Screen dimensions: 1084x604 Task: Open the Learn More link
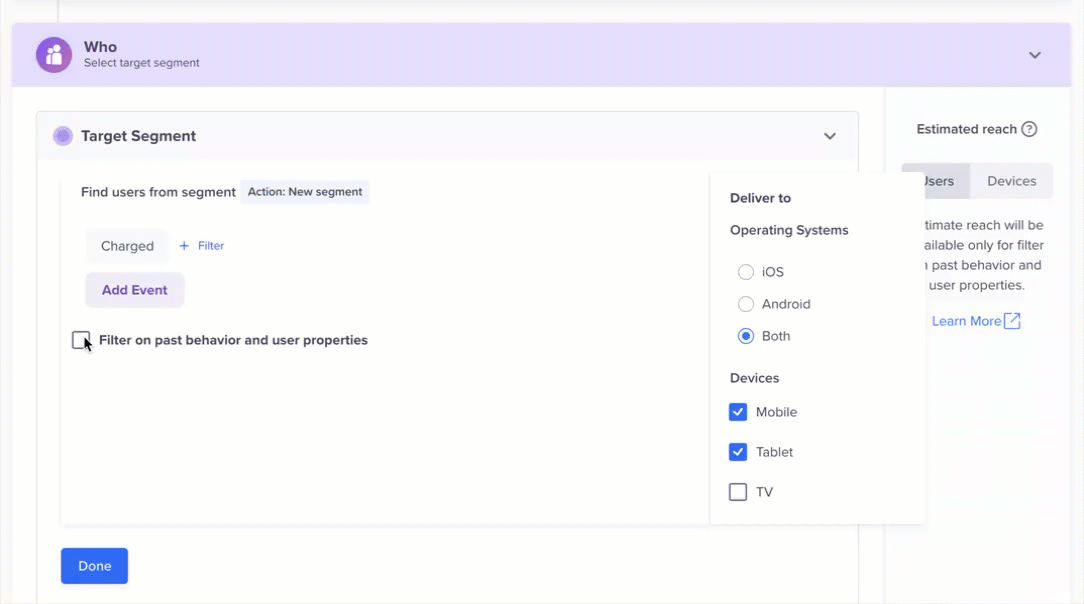point(967,320)
